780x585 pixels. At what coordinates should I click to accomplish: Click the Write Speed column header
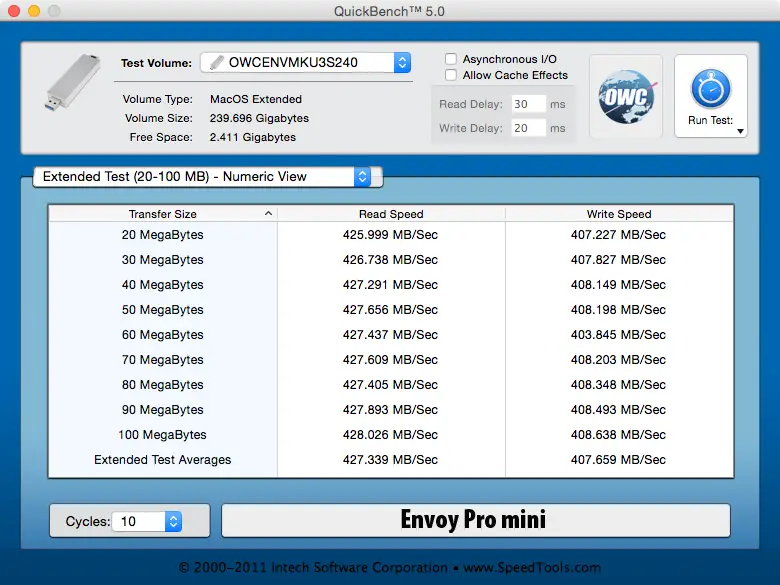[619, 214]
